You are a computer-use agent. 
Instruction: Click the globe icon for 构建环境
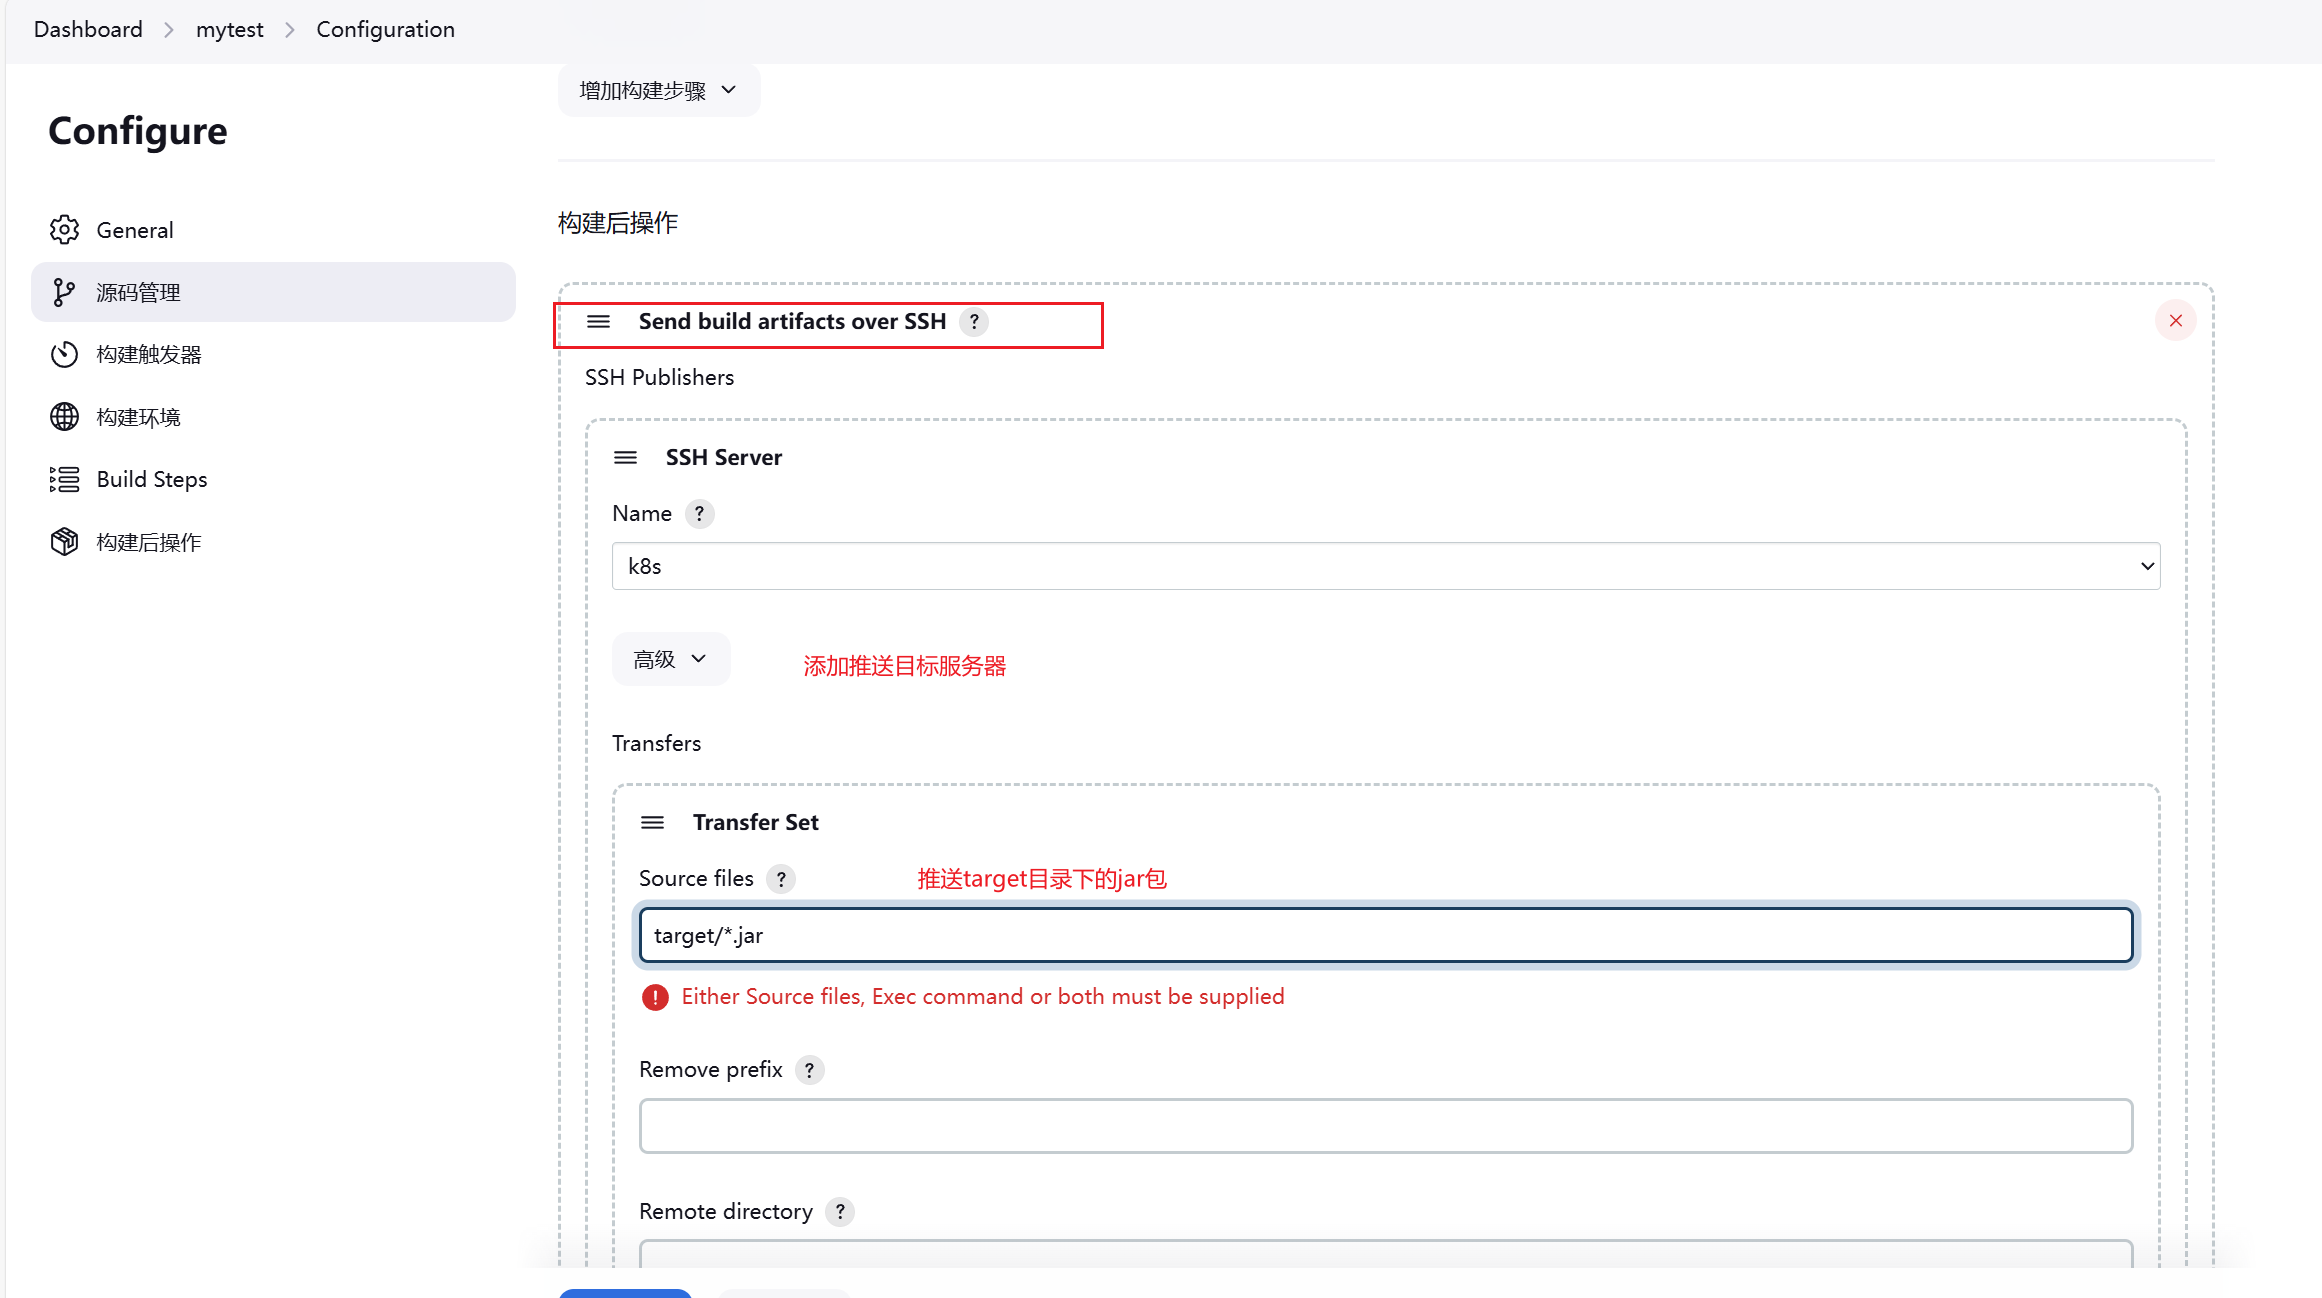click(64, 417)
